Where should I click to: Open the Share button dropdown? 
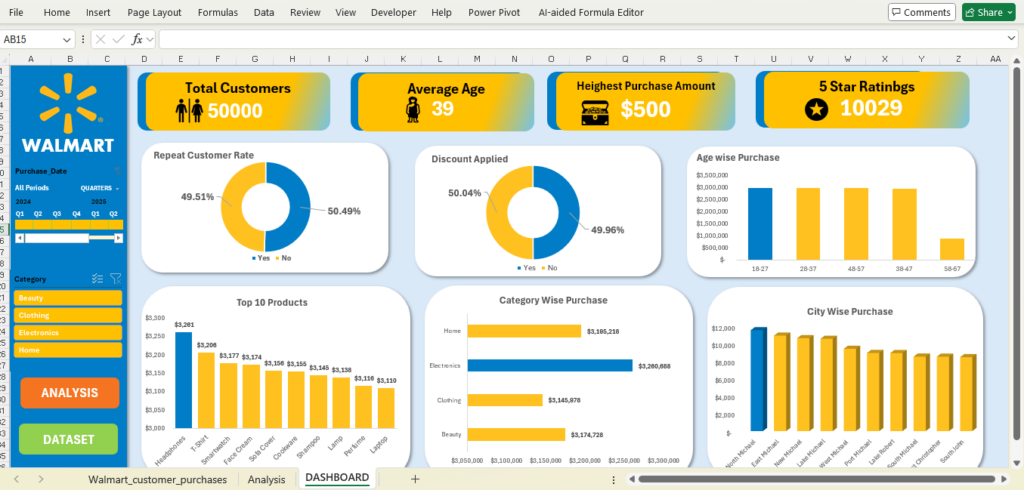1011,12
